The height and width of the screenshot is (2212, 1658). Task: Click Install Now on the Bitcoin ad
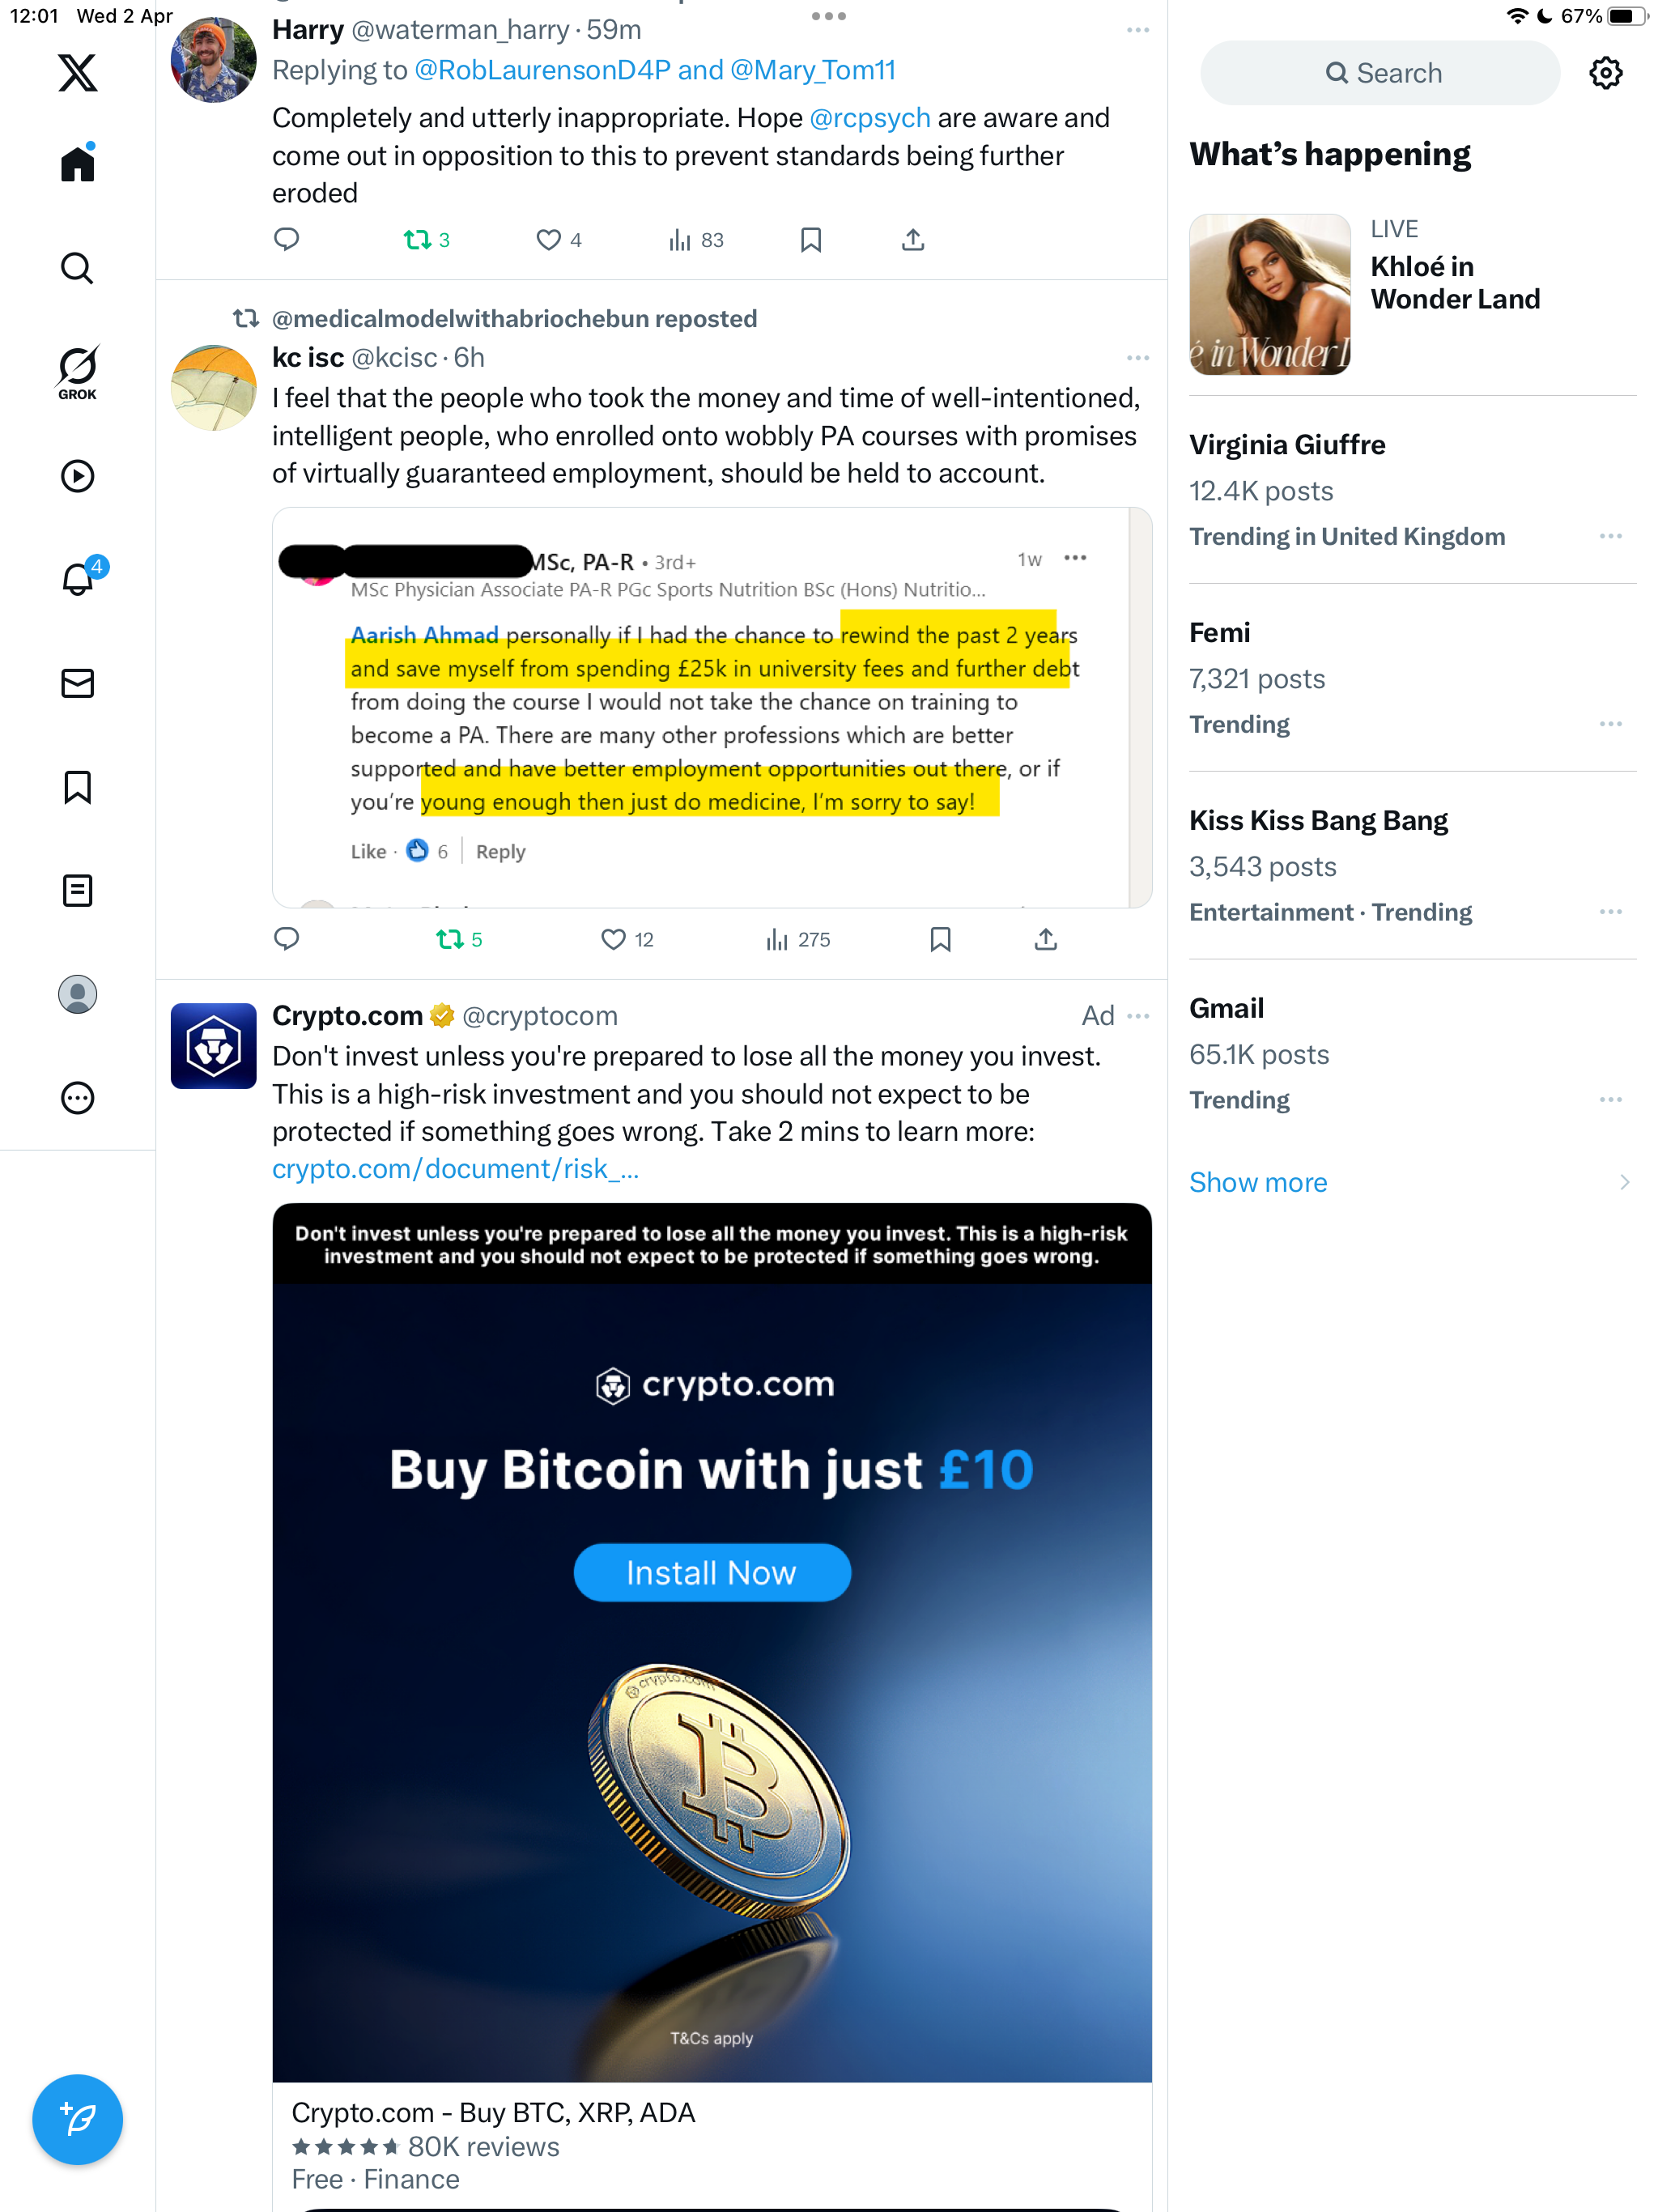click(711, 1572)
